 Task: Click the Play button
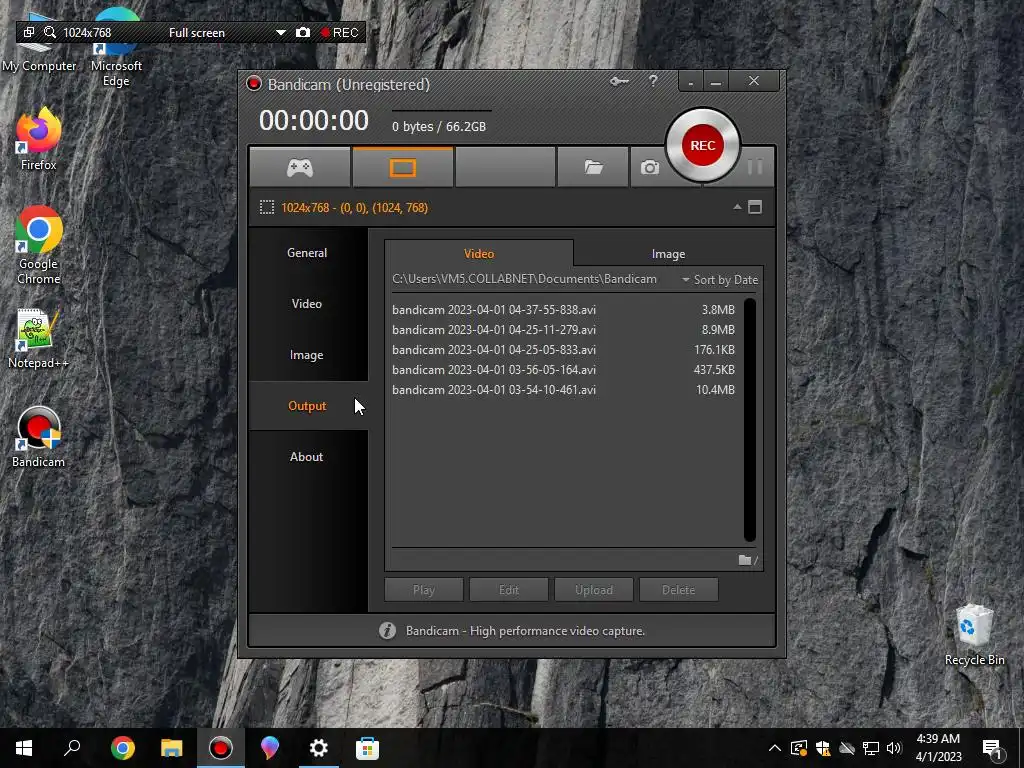[x=424, y=590]
